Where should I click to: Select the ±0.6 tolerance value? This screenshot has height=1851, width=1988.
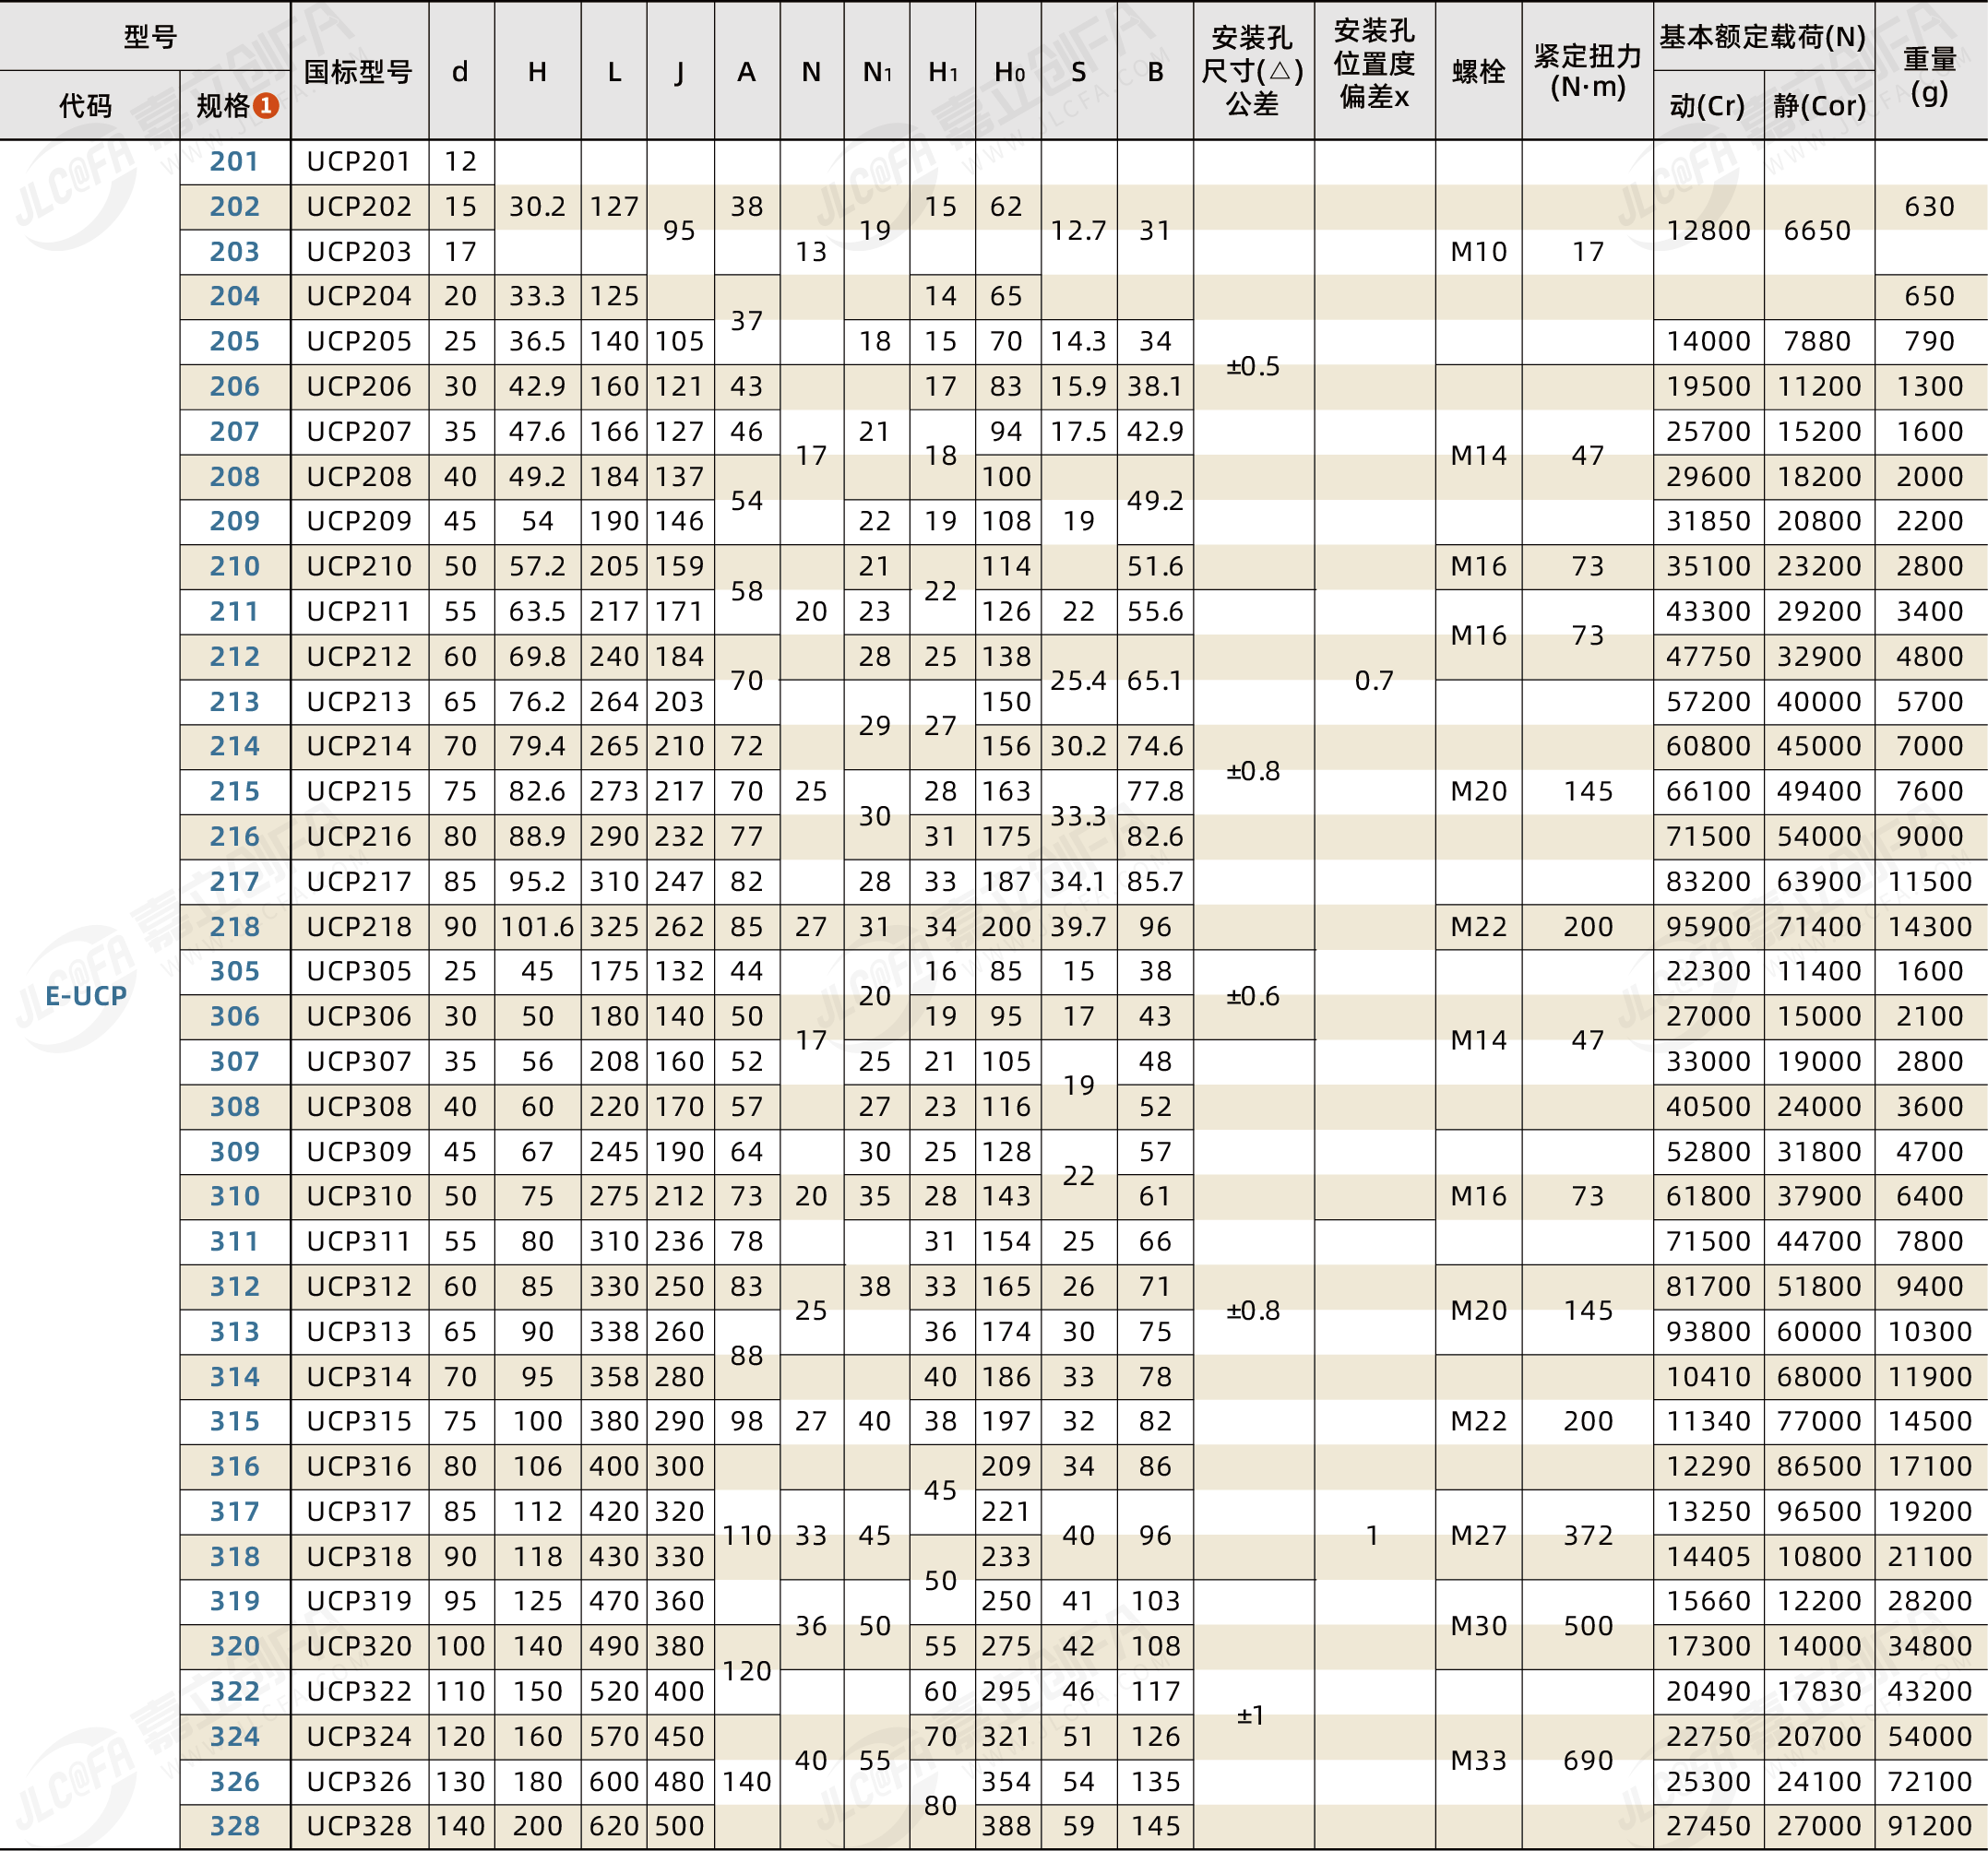(1253, 996)
